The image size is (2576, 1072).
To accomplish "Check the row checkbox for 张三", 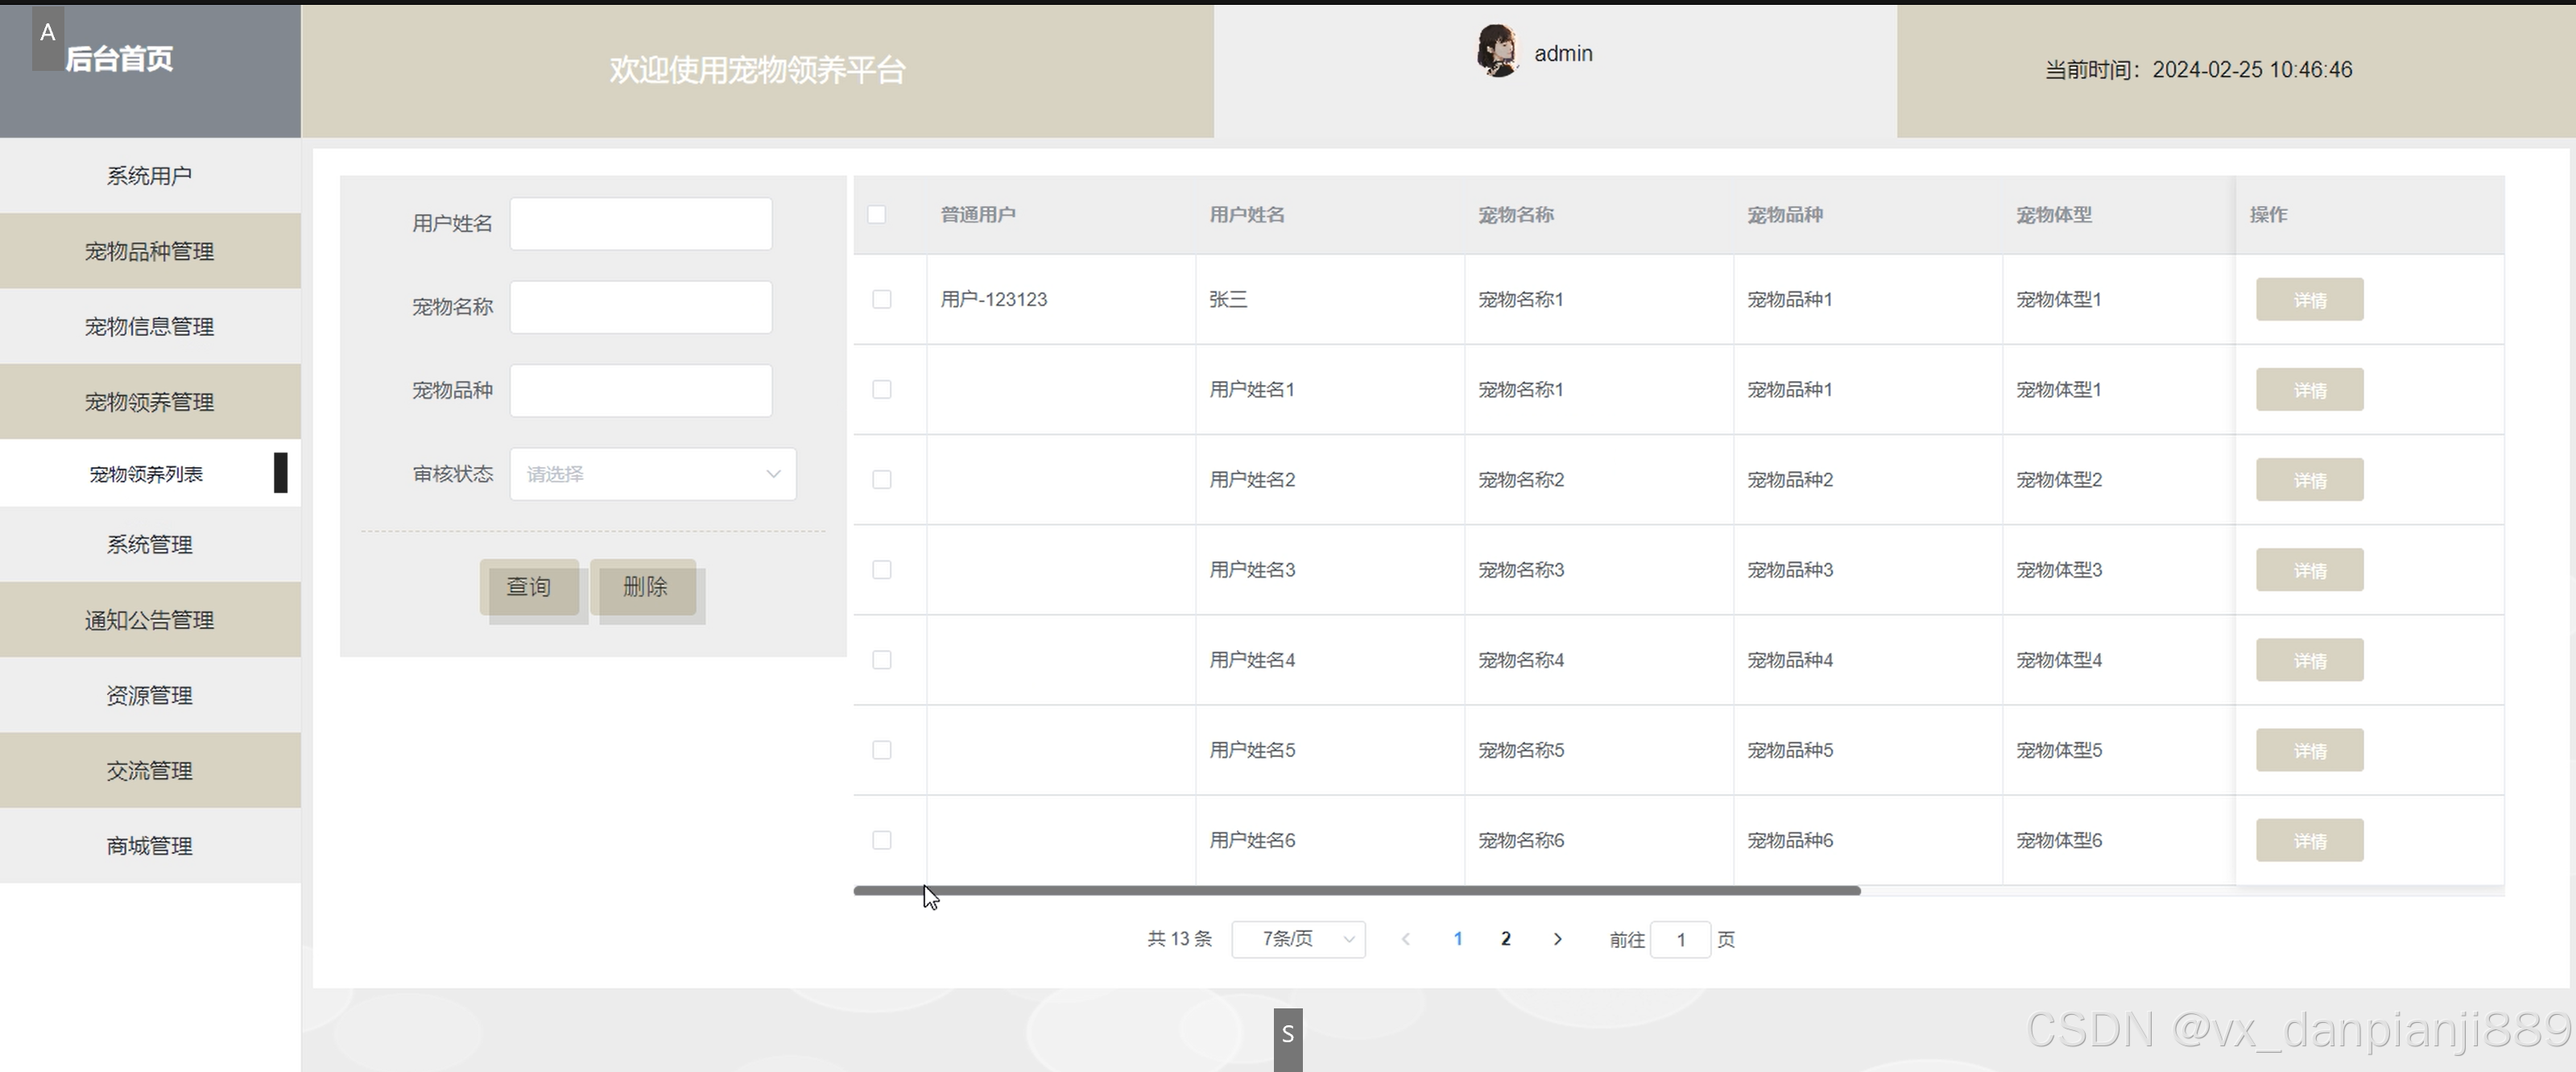I will [882, 300].
